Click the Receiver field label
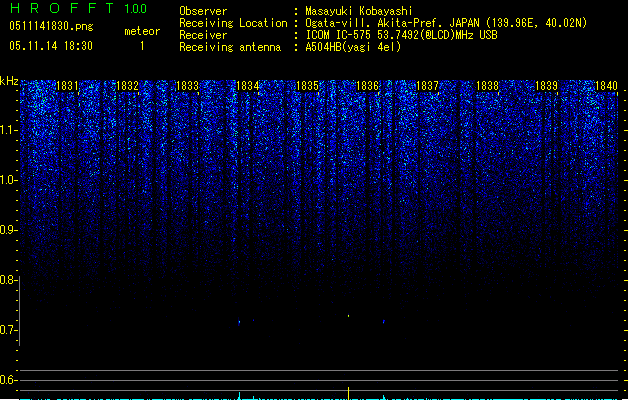 tap(203, 35)
